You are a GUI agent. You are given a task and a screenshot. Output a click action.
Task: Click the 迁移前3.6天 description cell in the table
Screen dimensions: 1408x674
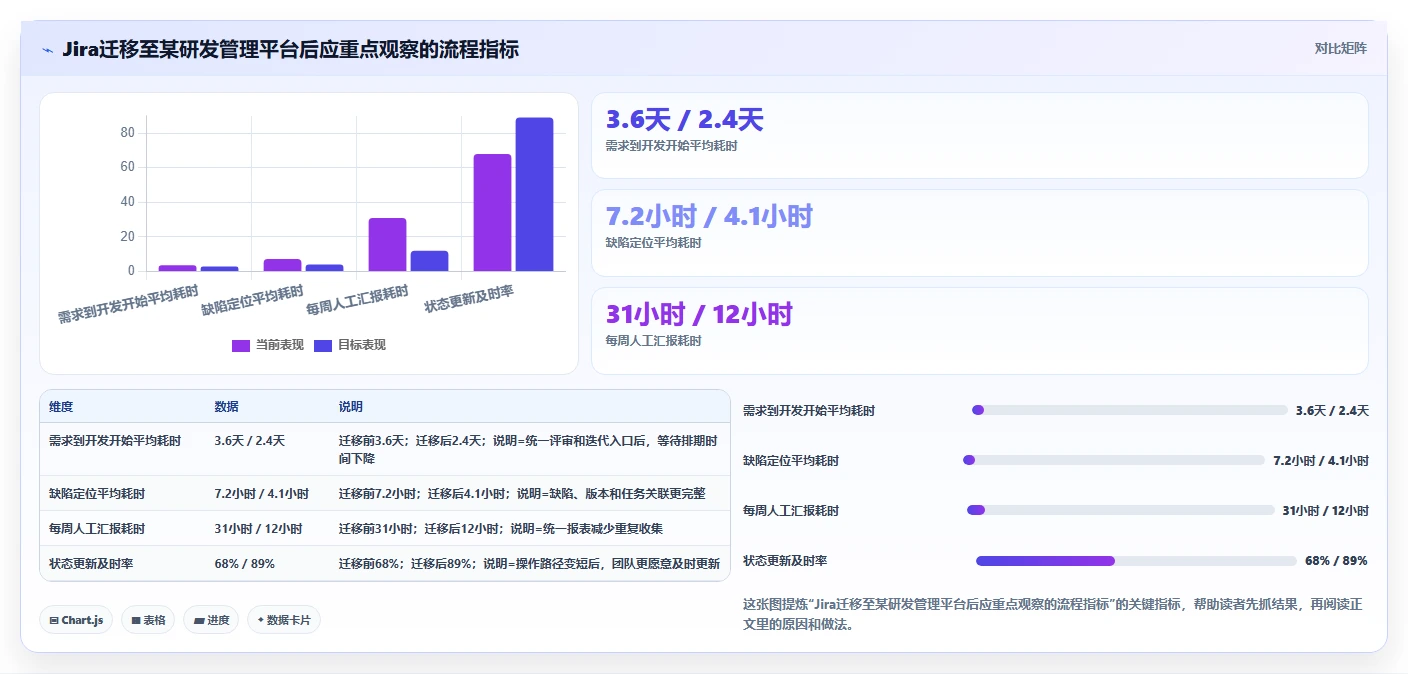coord(527,449)
